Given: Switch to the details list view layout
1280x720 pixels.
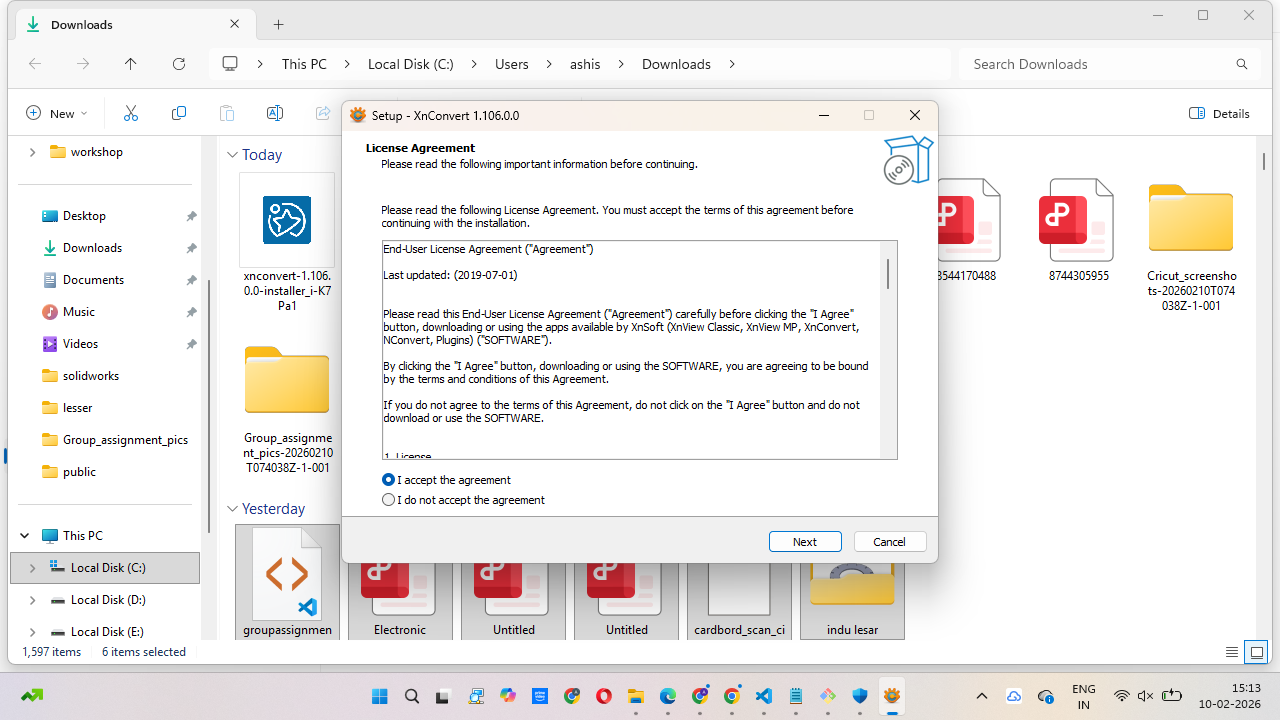Looking at the screenshot, I should [x=1232, y=652].
